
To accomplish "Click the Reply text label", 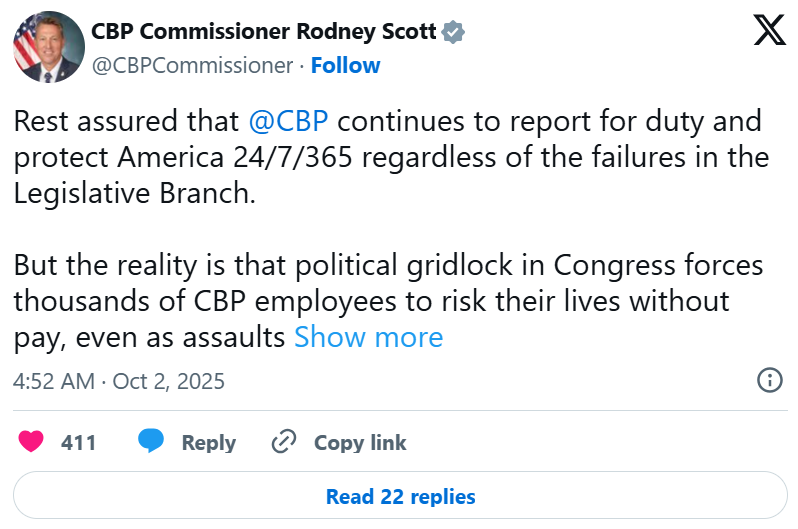I will coord(208,442).
